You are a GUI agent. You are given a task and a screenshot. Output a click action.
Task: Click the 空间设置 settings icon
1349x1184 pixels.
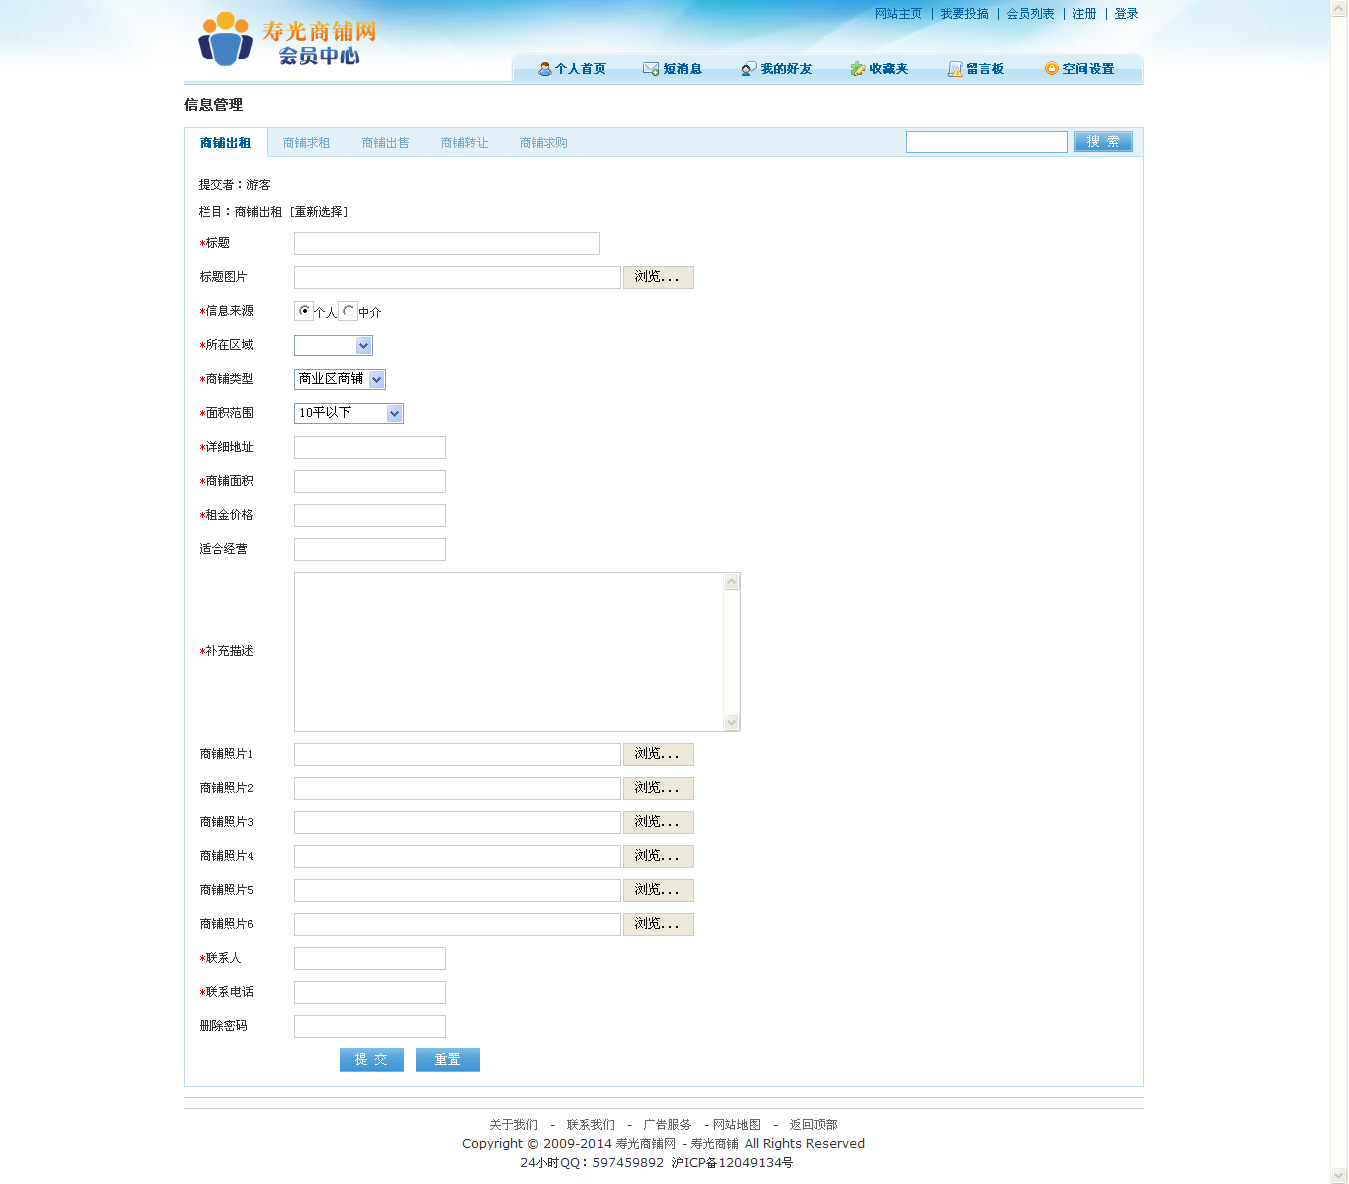[1051, 69]
